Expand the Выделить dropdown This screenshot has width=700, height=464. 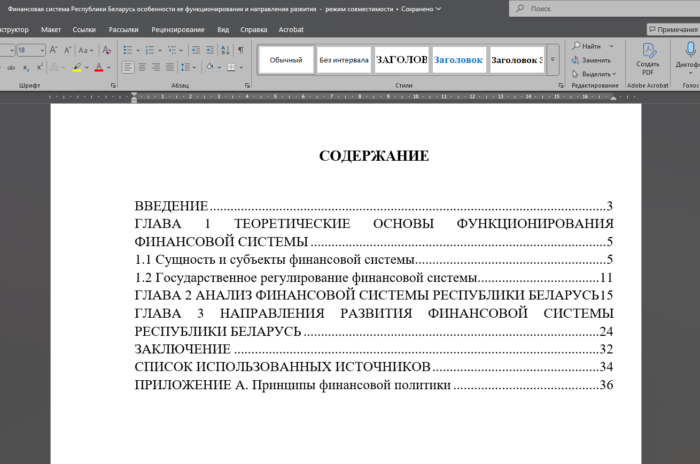pyautogui.click(x=614, y=74)
